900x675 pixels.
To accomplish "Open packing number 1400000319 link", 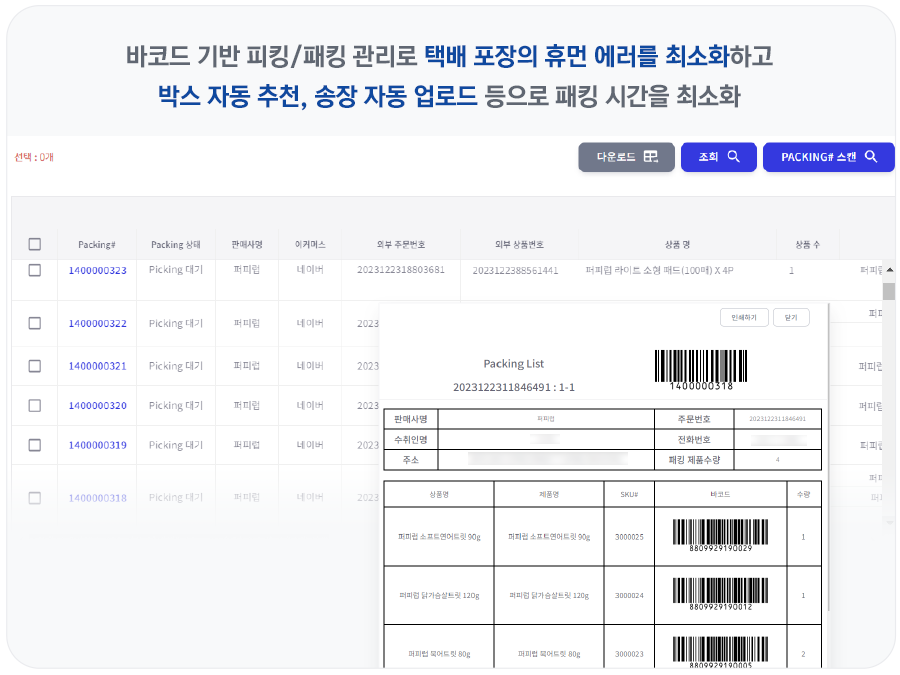I will pyautogui.click(x=97, y=445).
